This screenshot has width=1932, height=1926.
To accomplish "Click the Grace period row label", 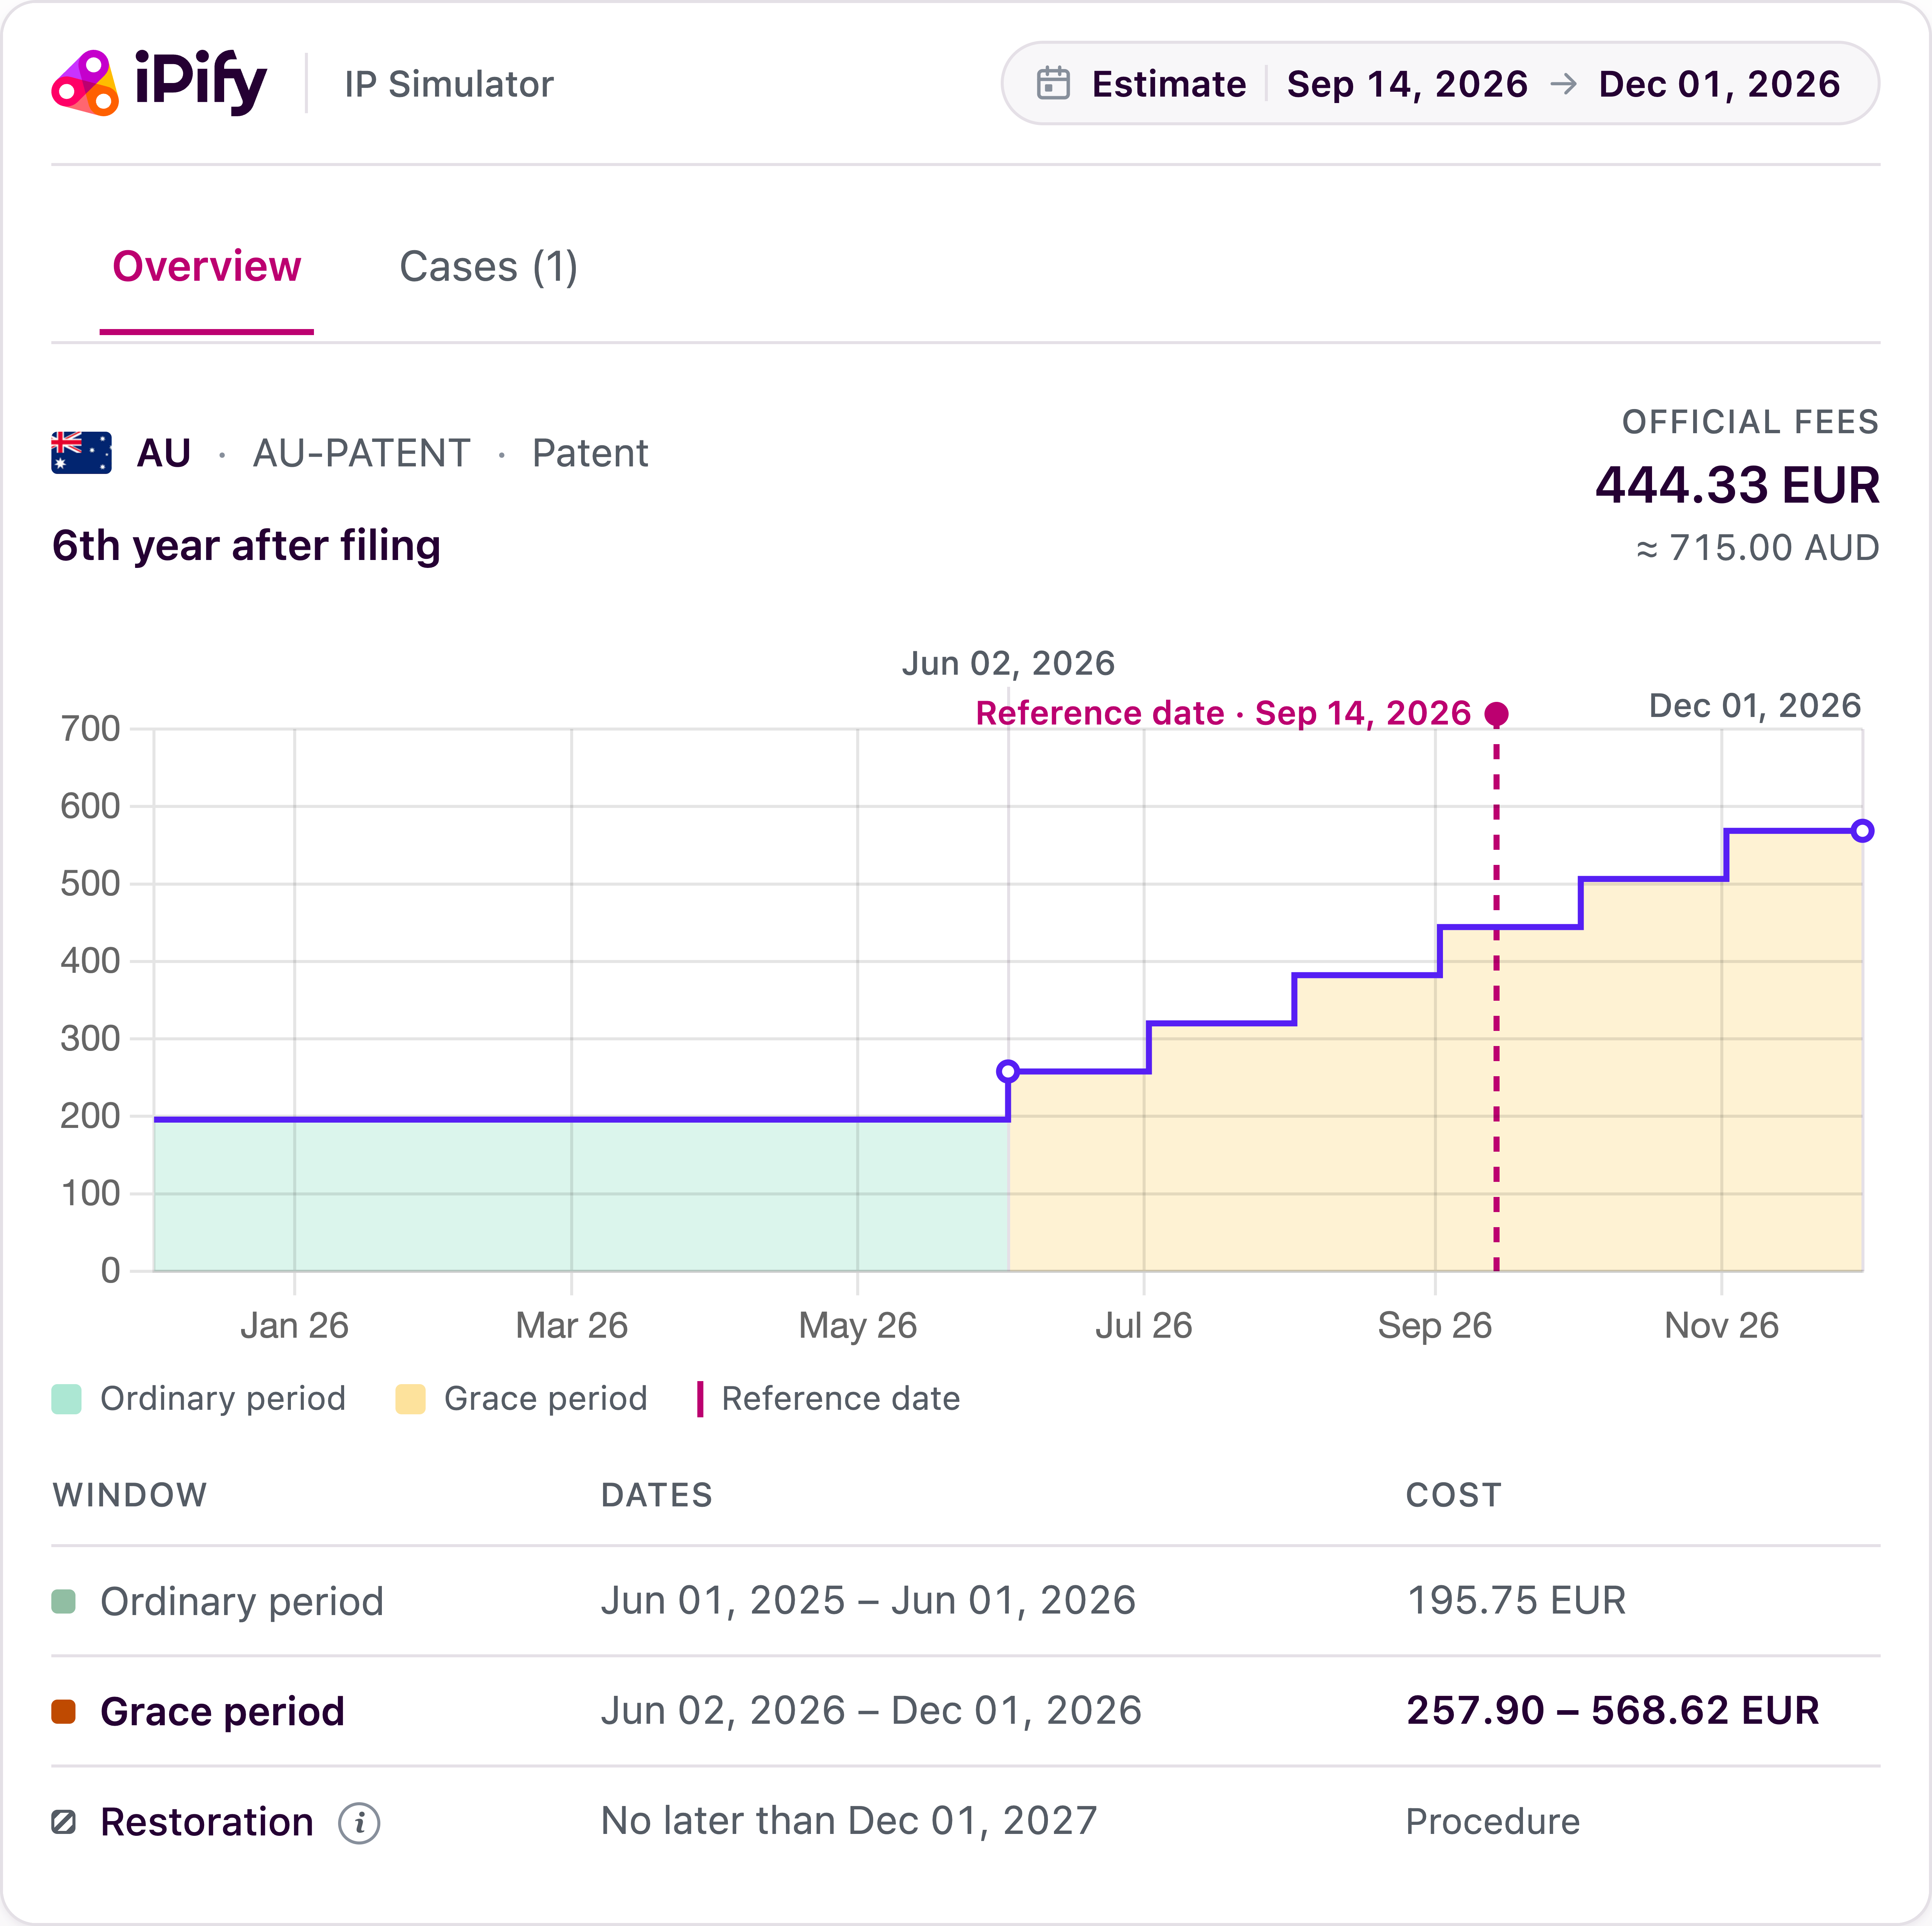I will coord(222,1712).
